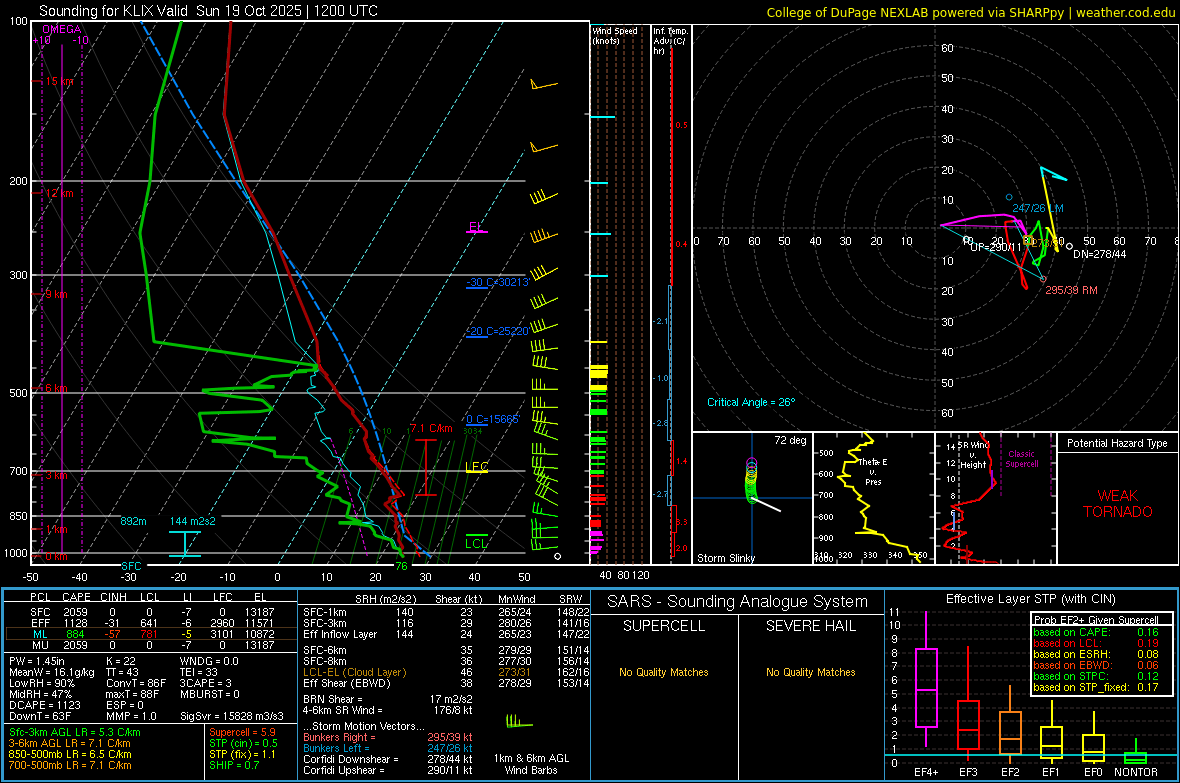Click the magenta 'Classic Supercell' label
This screenshot has height=783, width=1180.
click(x=1022, y=459)
